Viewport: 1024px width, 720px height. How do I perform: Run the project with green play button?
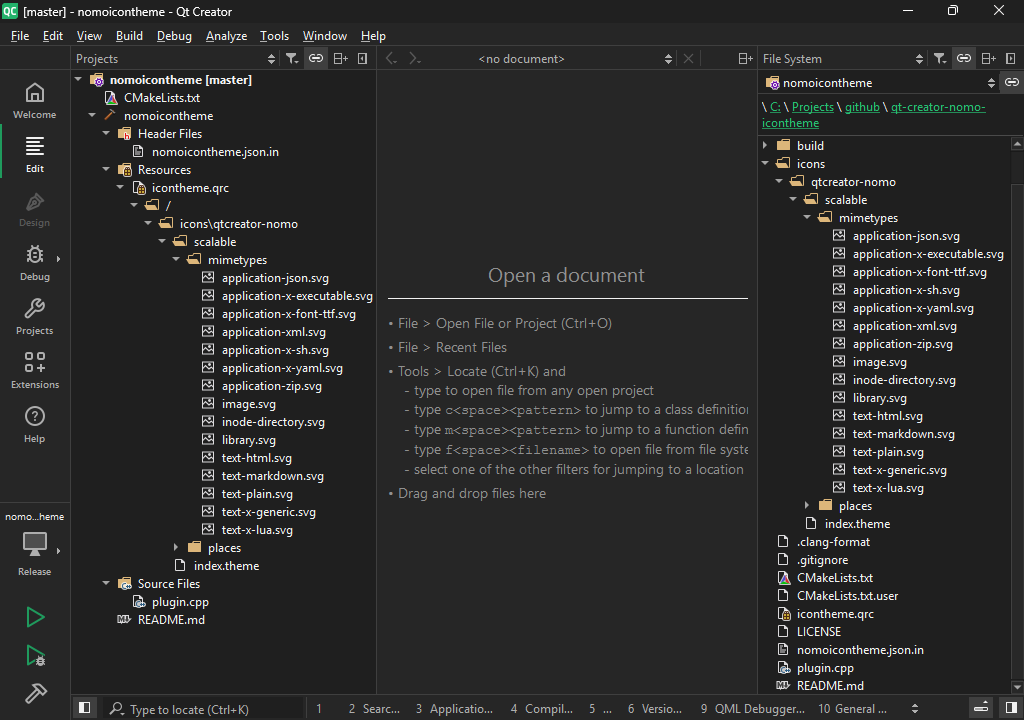click(35, 617)
